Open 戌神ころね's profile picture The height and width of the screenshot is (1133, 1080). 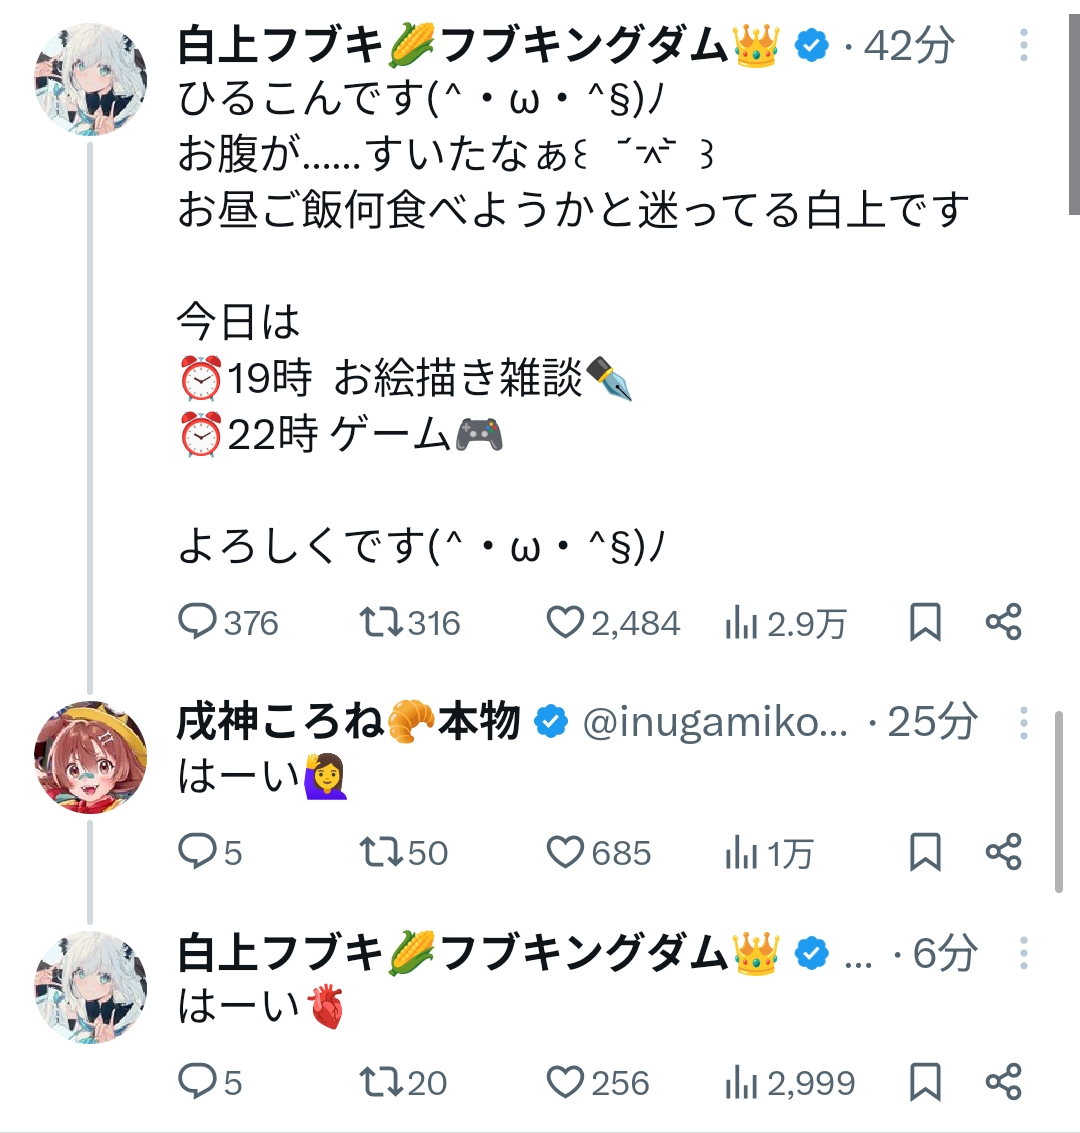point(91,756)
